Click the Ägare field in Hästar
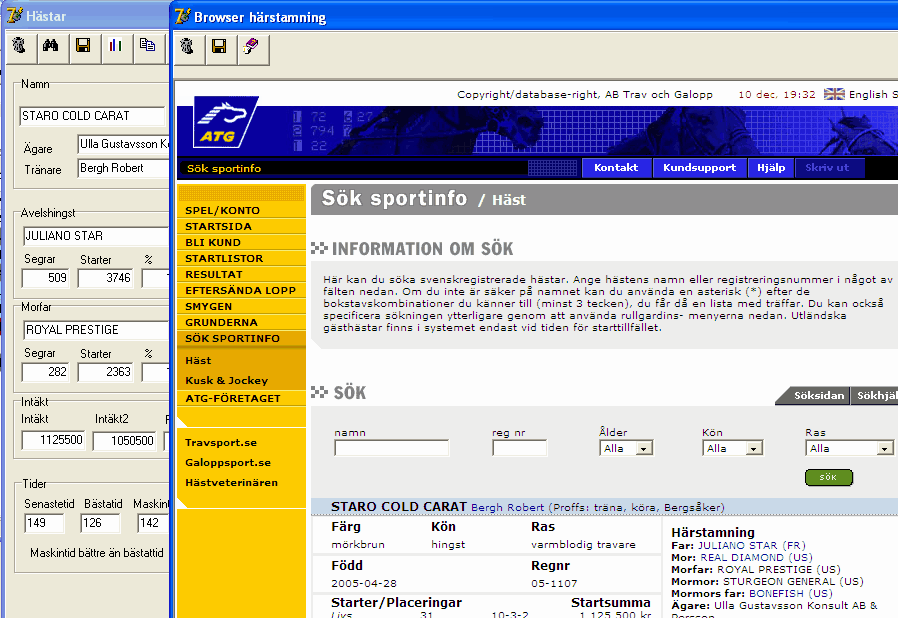 pyautogui.click(x=124, y=144)
